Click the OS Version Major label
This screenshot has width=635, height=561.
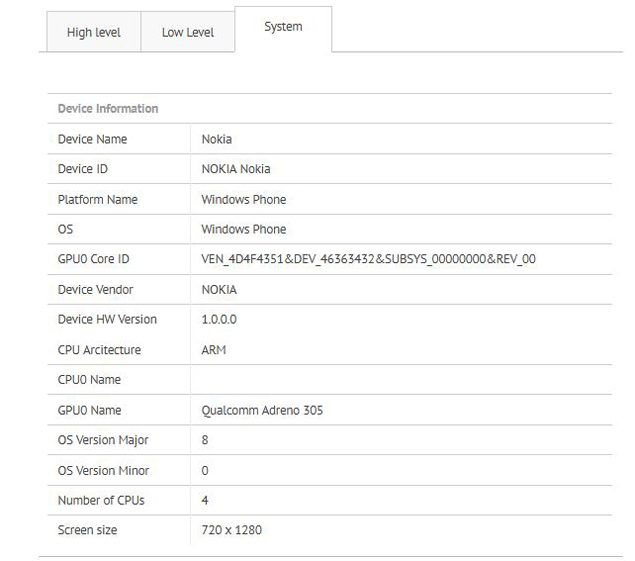(x=103, y=440)
